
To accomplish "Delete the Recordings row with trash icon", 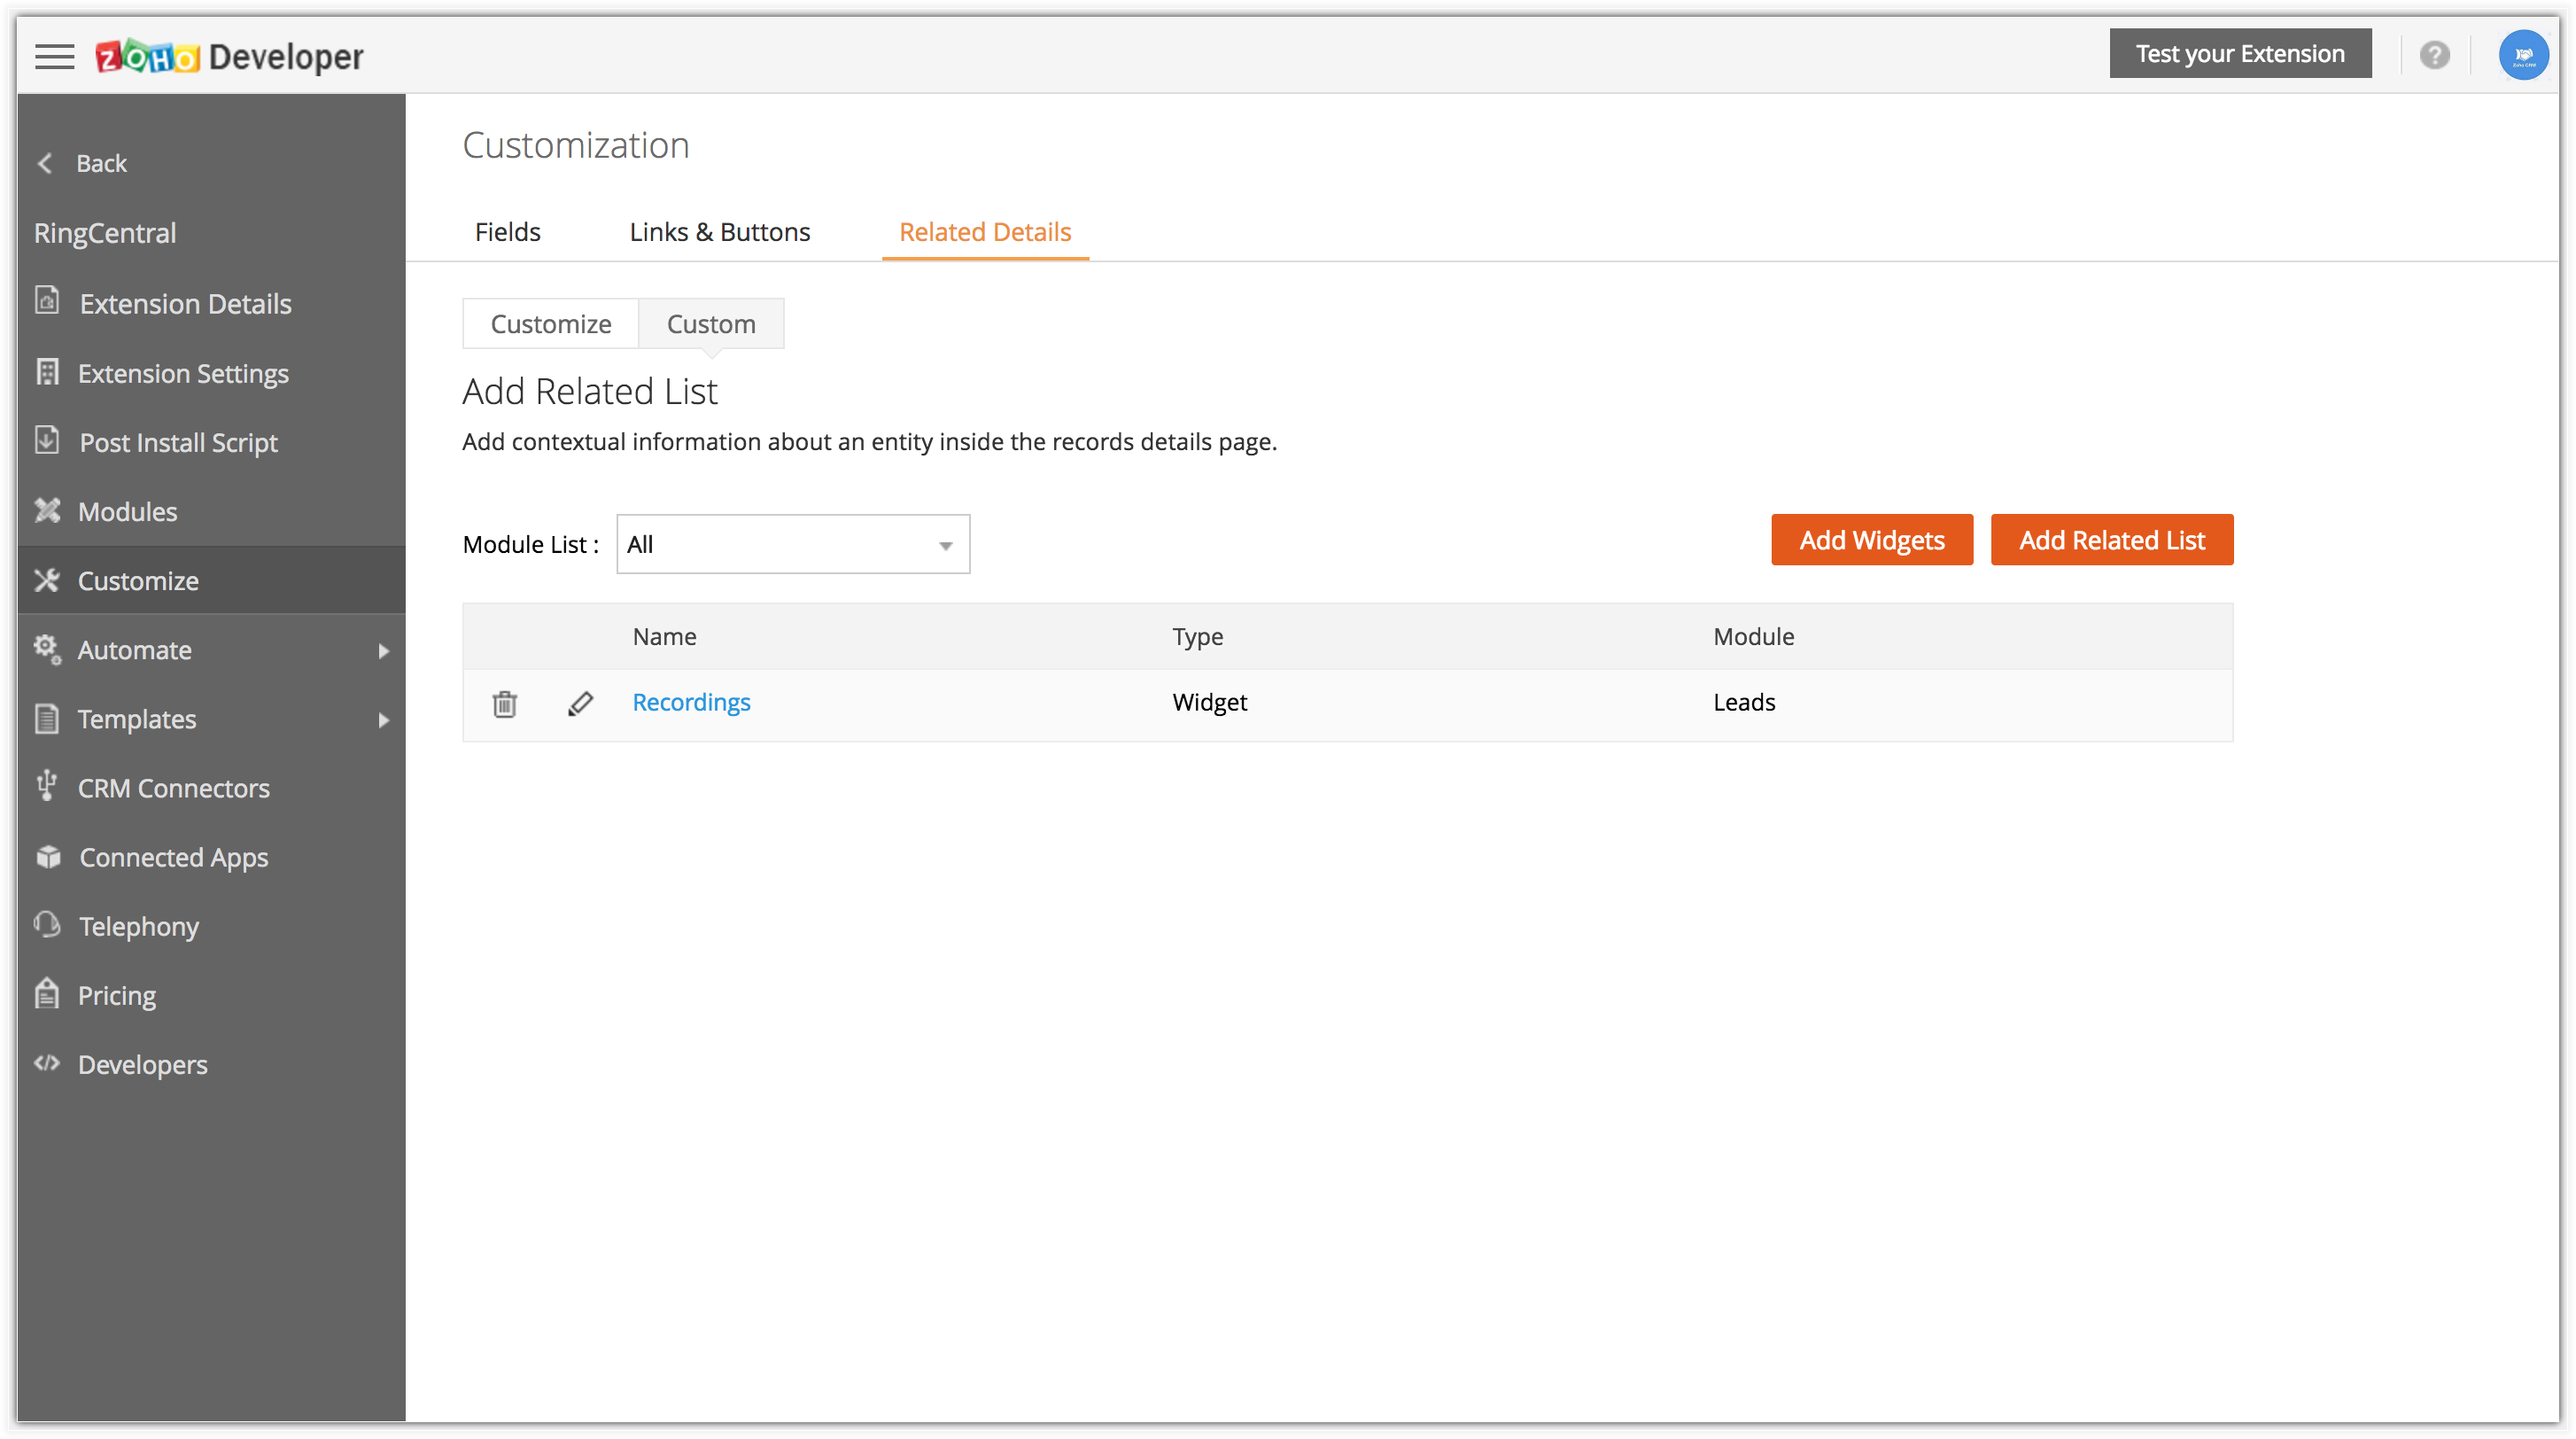I will point(505,704).
